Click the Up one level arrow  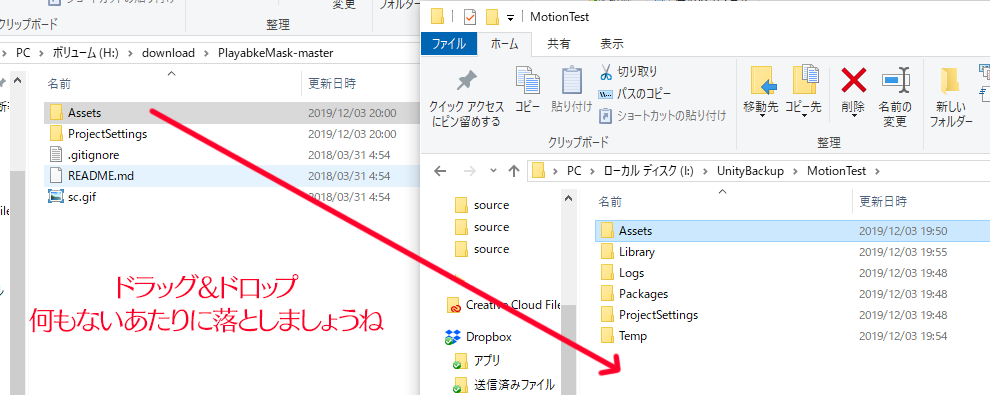pos(514,170)
